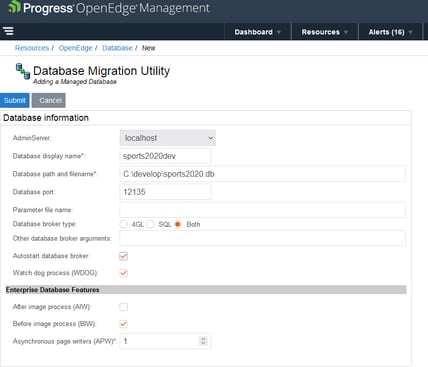
Task: Click the APW spinner arrows
Action: [x=203, y=341]
